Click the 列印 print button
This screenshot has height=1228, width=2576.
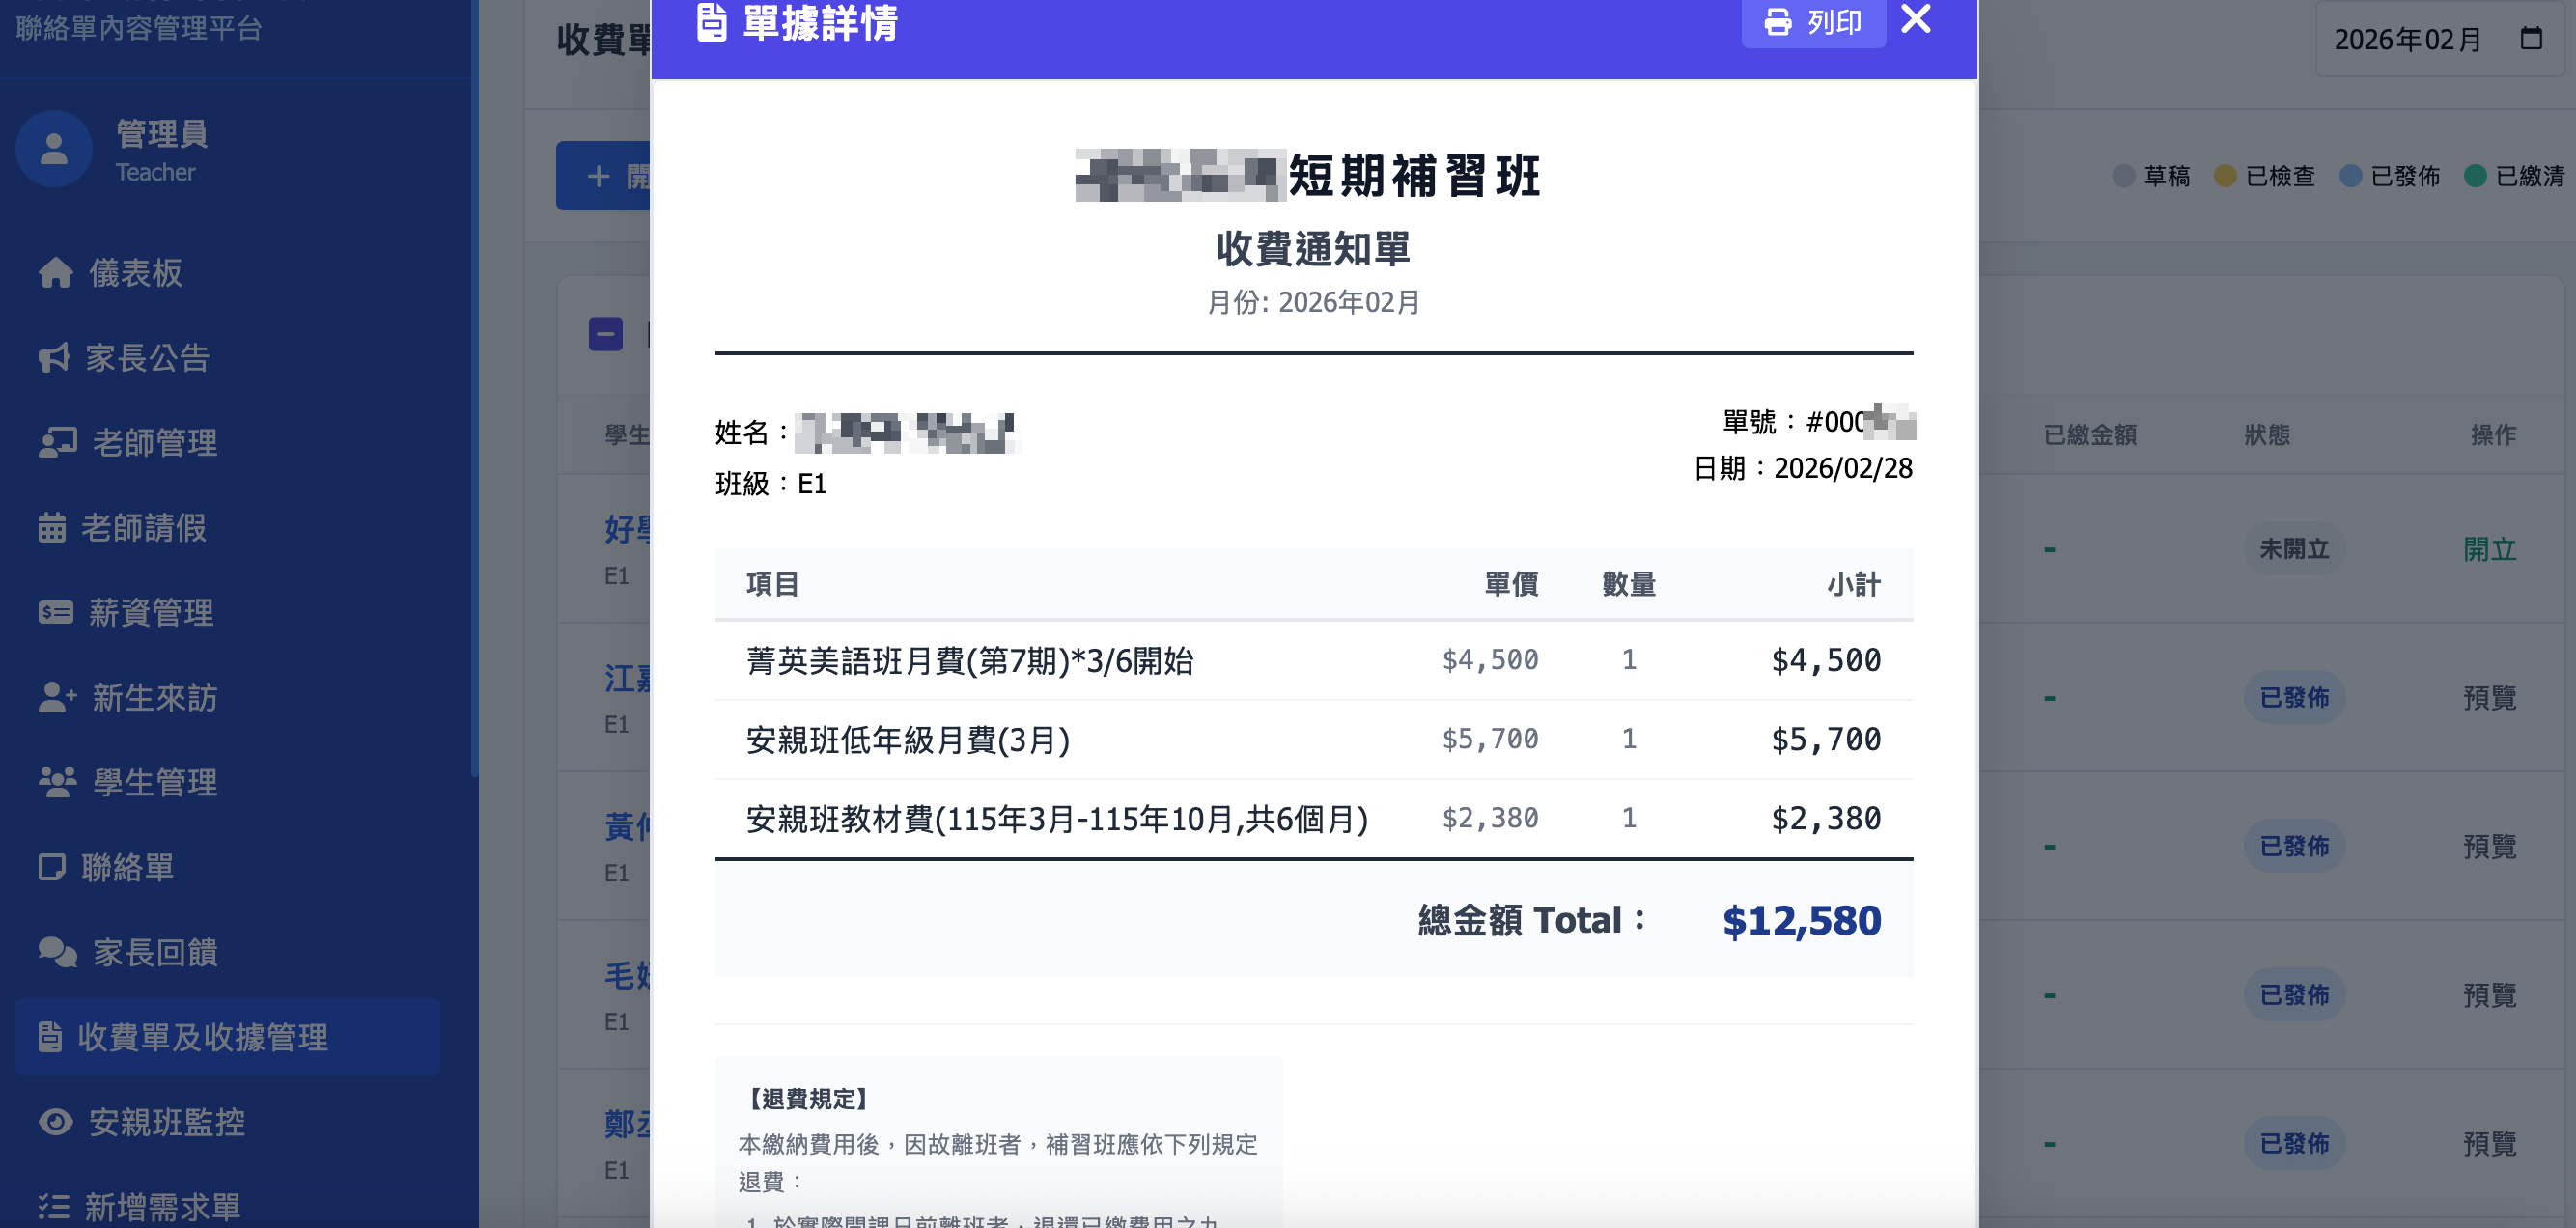point(1813,22)
